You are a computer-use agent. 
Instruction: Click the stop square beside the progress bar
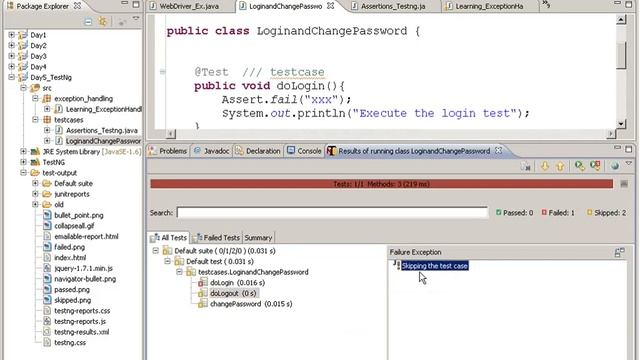[x=624, y=184]
